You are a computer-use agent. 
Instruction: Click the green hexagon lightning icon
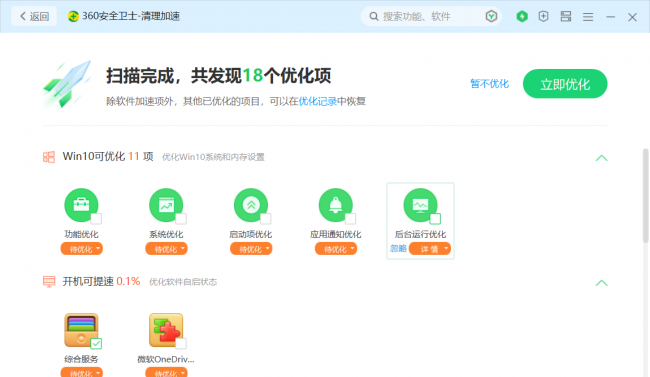522,16
